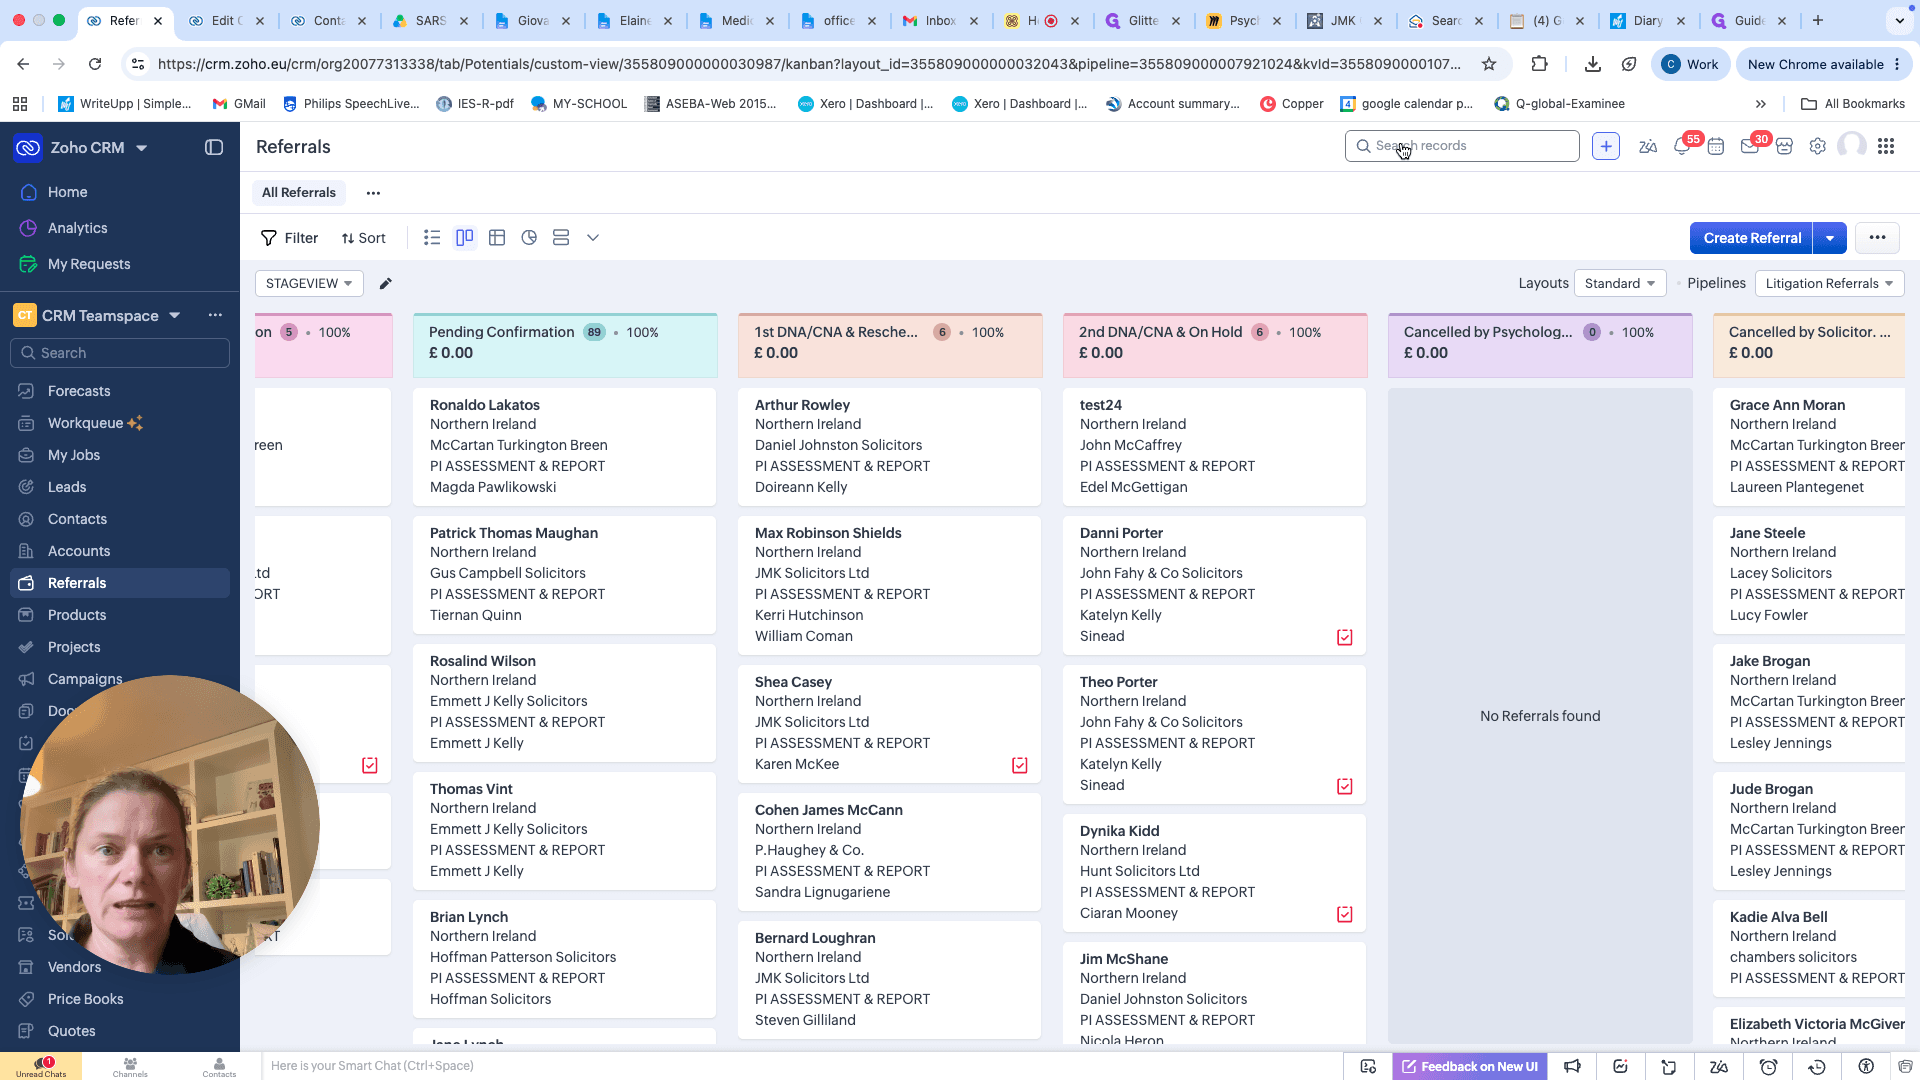The image size is (1920, 1080).
Task: Collapse the left sidebar panel
Action: [214, 147]
